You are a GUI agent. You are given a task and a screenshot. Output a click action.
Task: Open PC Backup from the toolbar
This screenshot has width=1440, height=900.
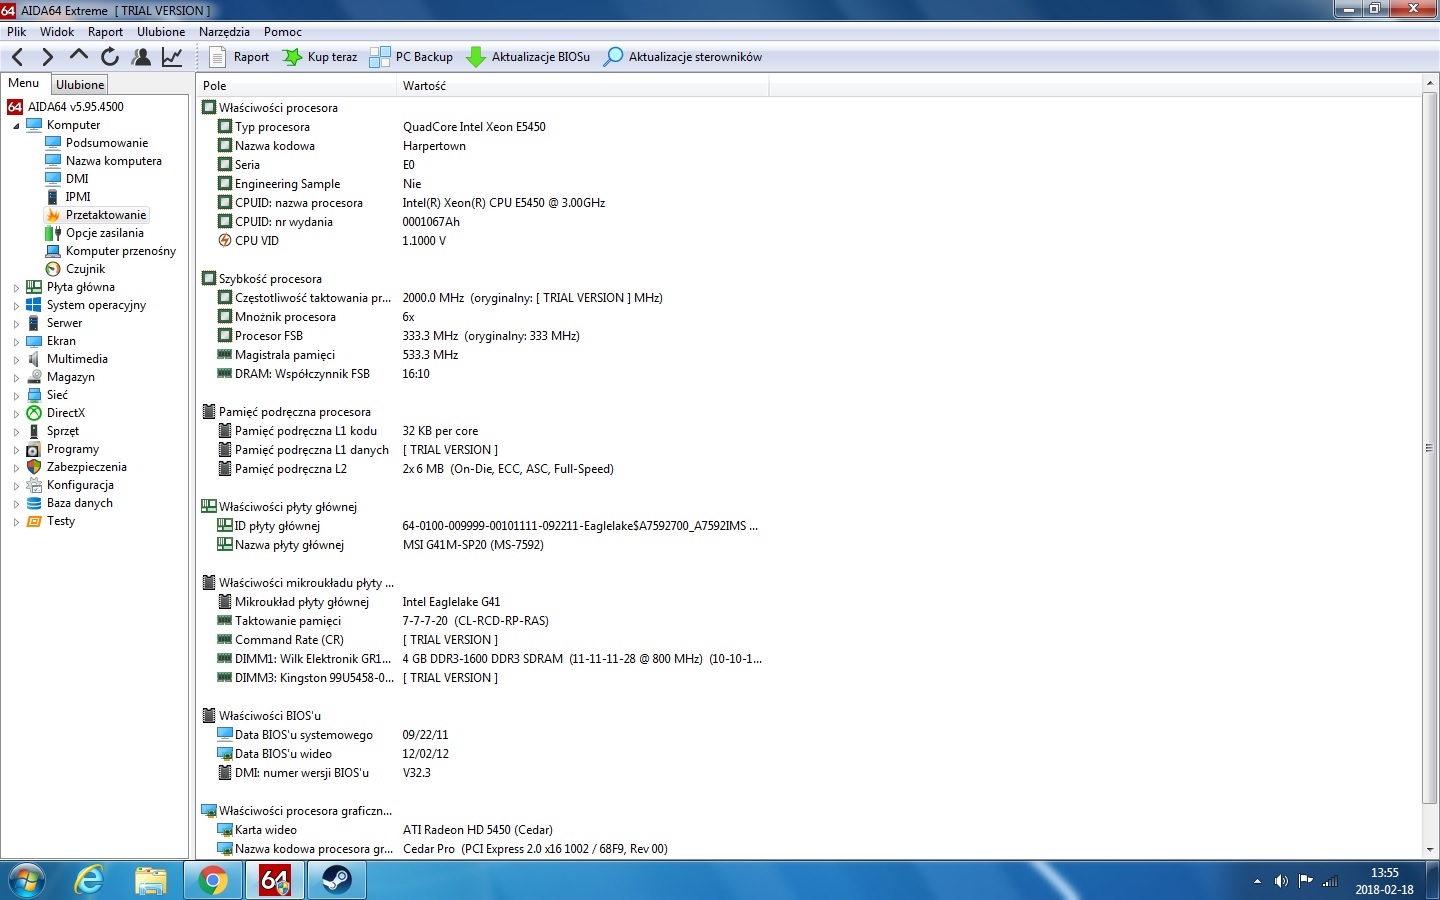[411, 57]
